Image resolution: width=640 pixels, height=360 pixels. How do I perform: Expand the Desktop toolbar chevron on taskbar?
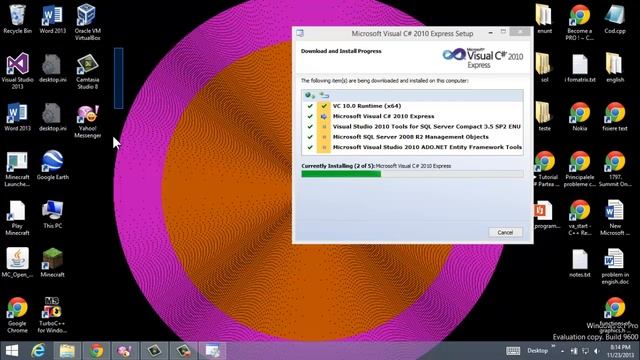click(553, 347)
